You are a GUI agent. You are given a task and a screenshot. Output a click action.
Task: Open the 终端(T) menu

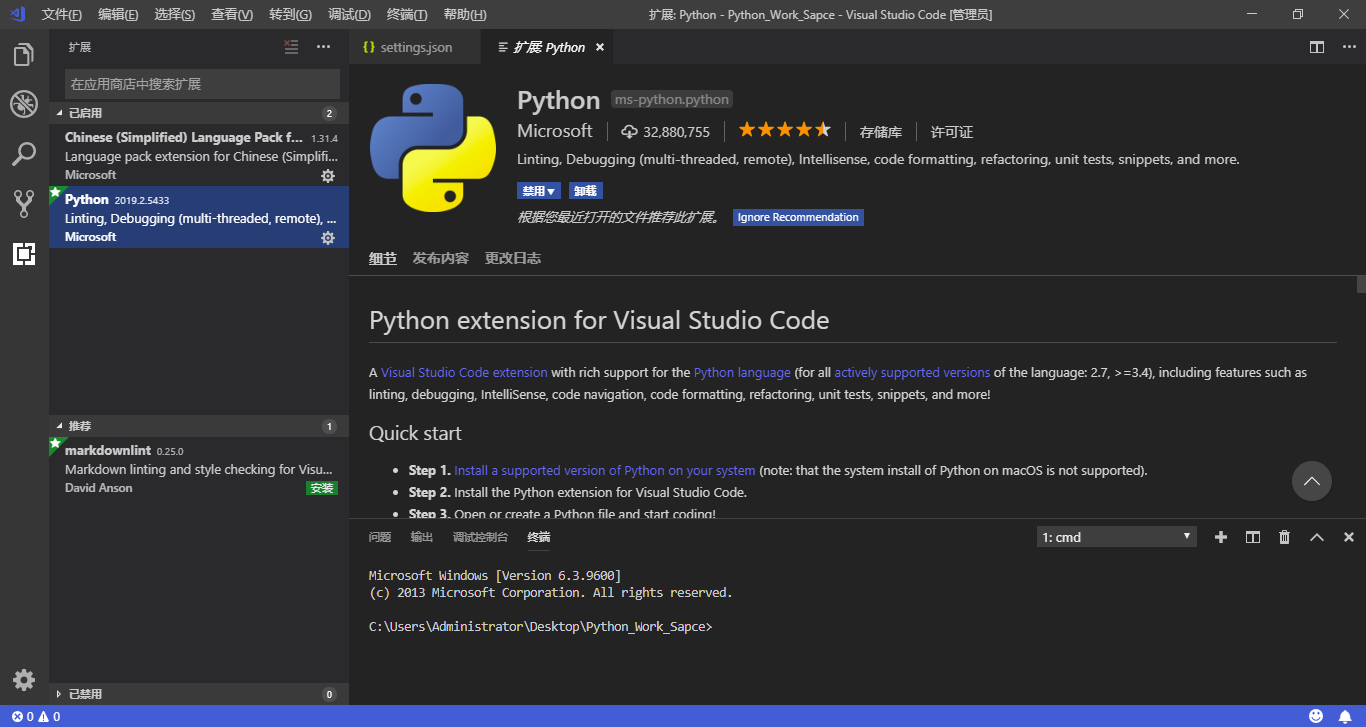pyautogui.click(x=407, y=14)
